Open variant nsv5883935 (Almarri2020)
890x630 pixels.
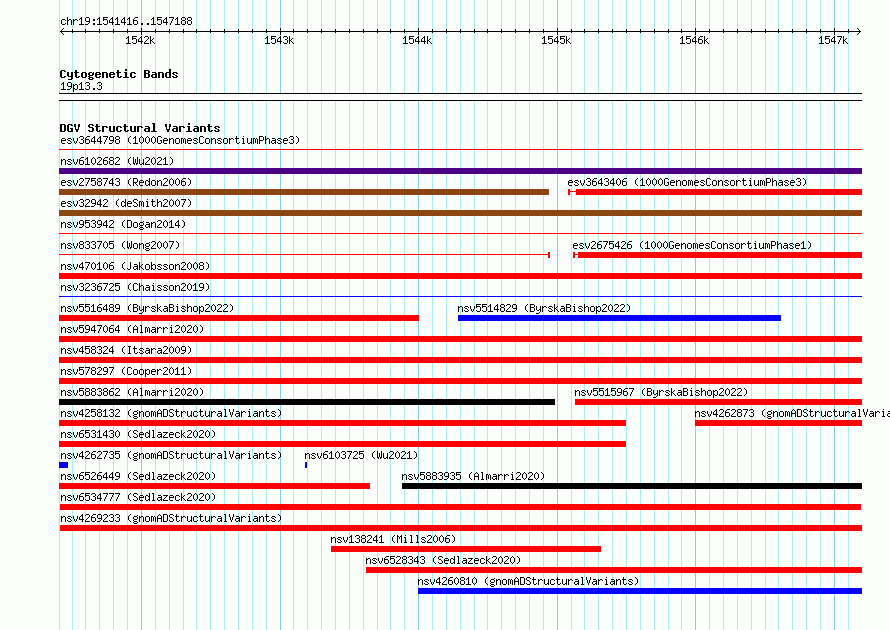(473, 476)
